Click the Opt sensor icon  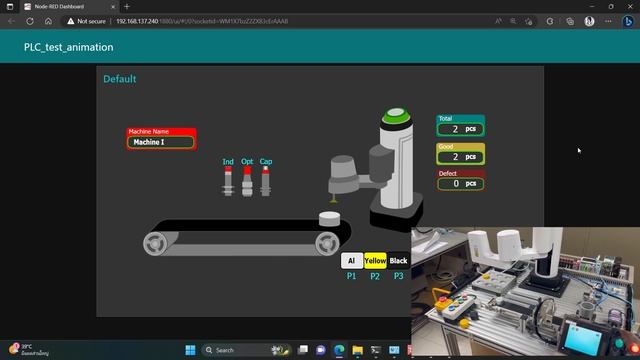247,181
